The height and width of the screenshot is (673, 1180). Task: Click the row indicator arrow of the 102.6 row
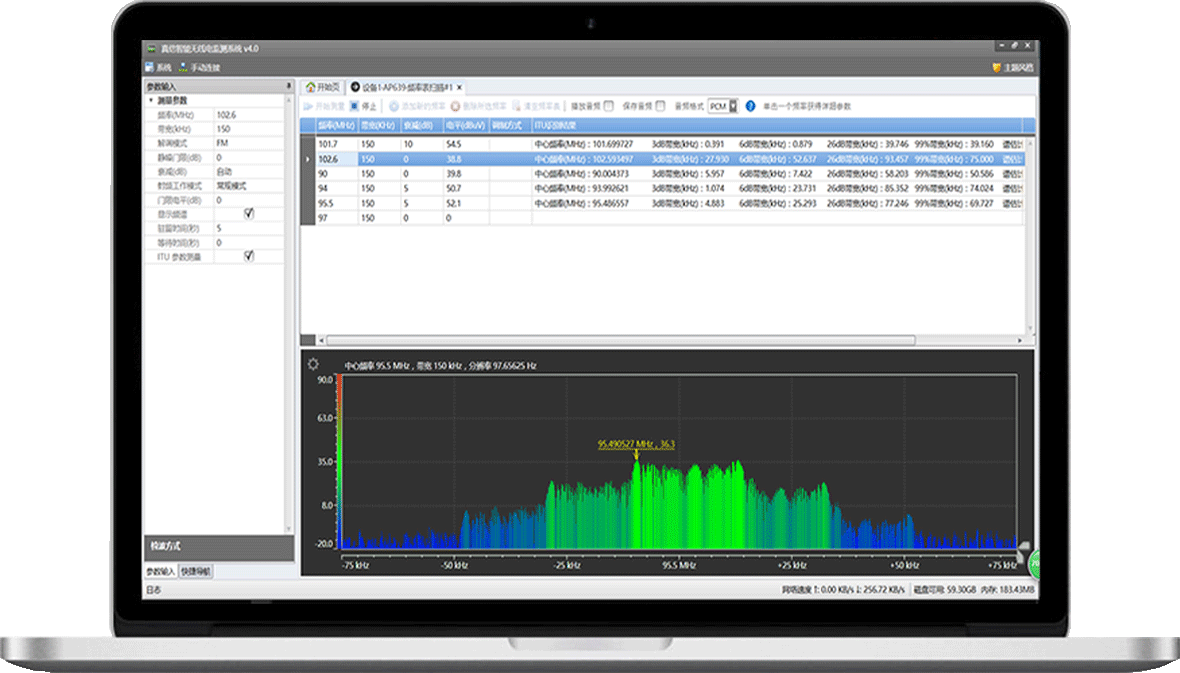308,159
